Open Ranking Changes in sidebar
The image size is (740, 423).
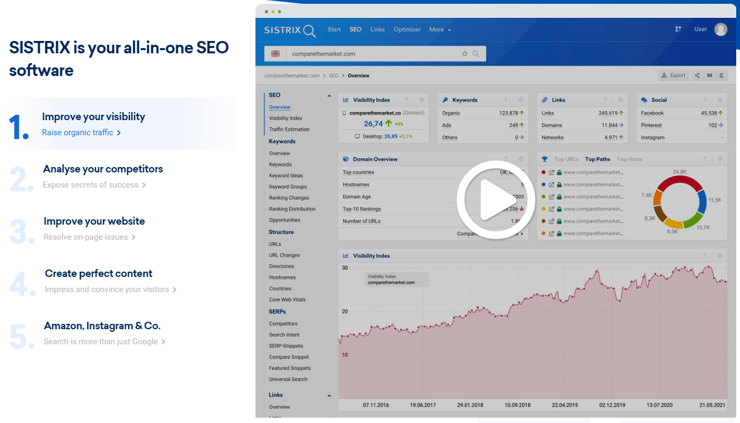pyautogui.click(x=289, y=198)
